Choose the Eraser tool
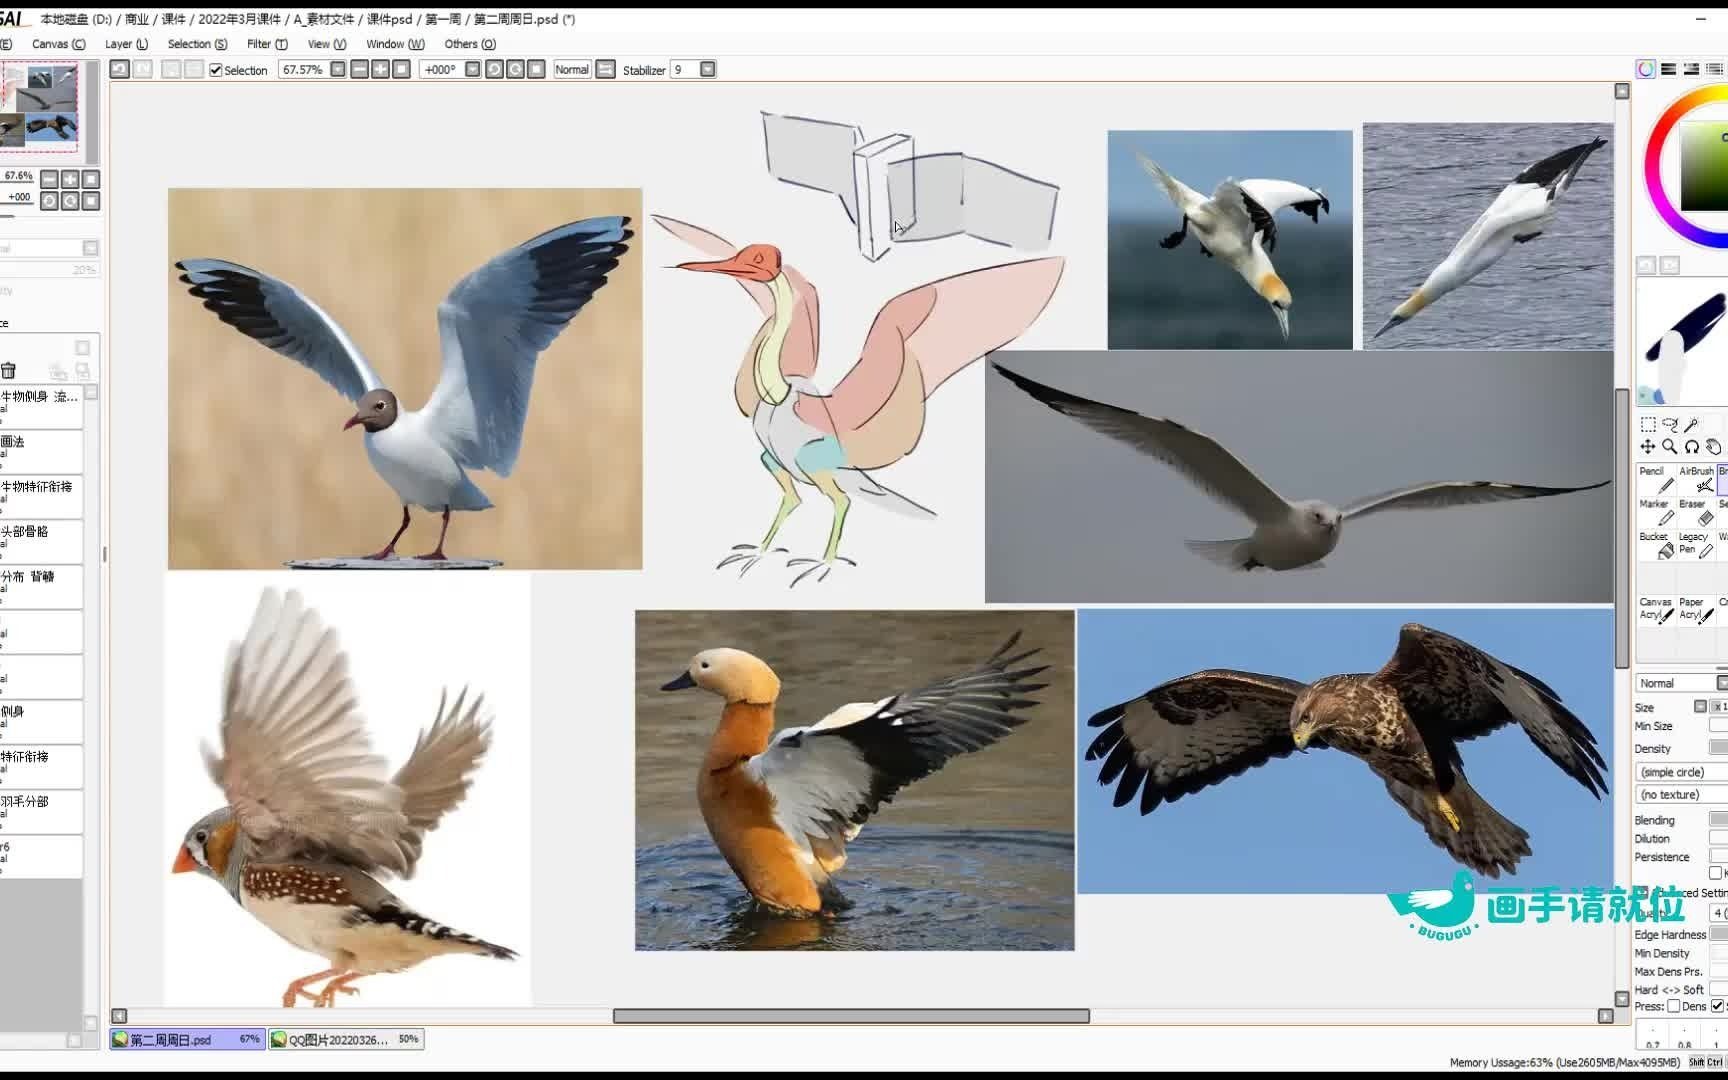 click(x=1696, y=512)
